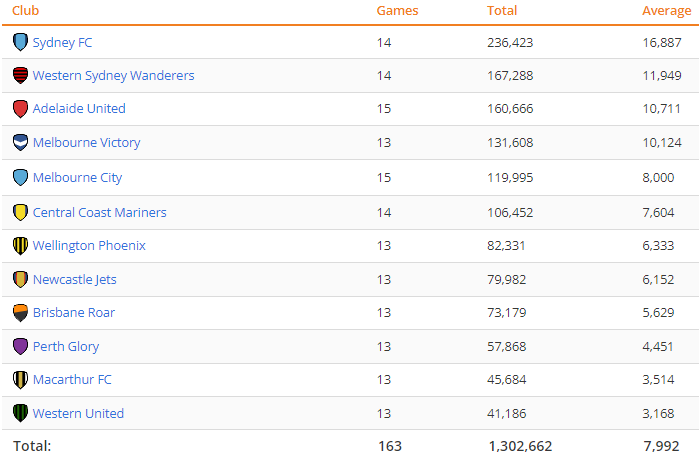
Task: Follow the Western Sydney Wanderers link
Action: (113, 76)
